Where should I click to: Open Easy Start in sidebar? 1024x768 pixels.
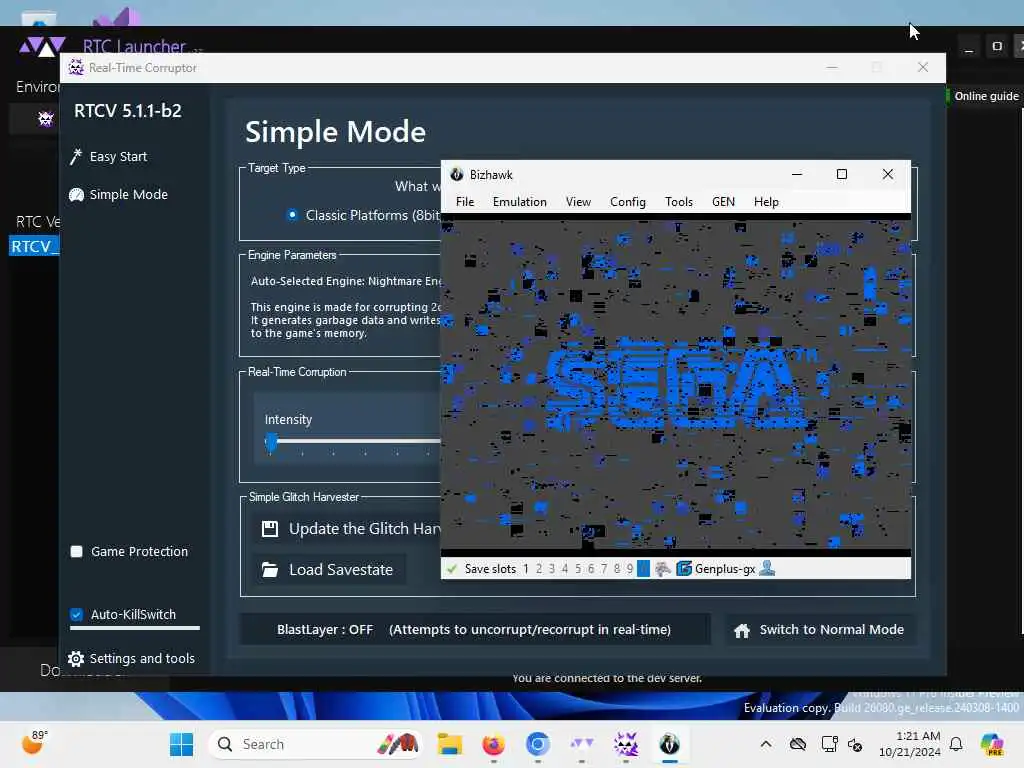[x=118, y=157]
